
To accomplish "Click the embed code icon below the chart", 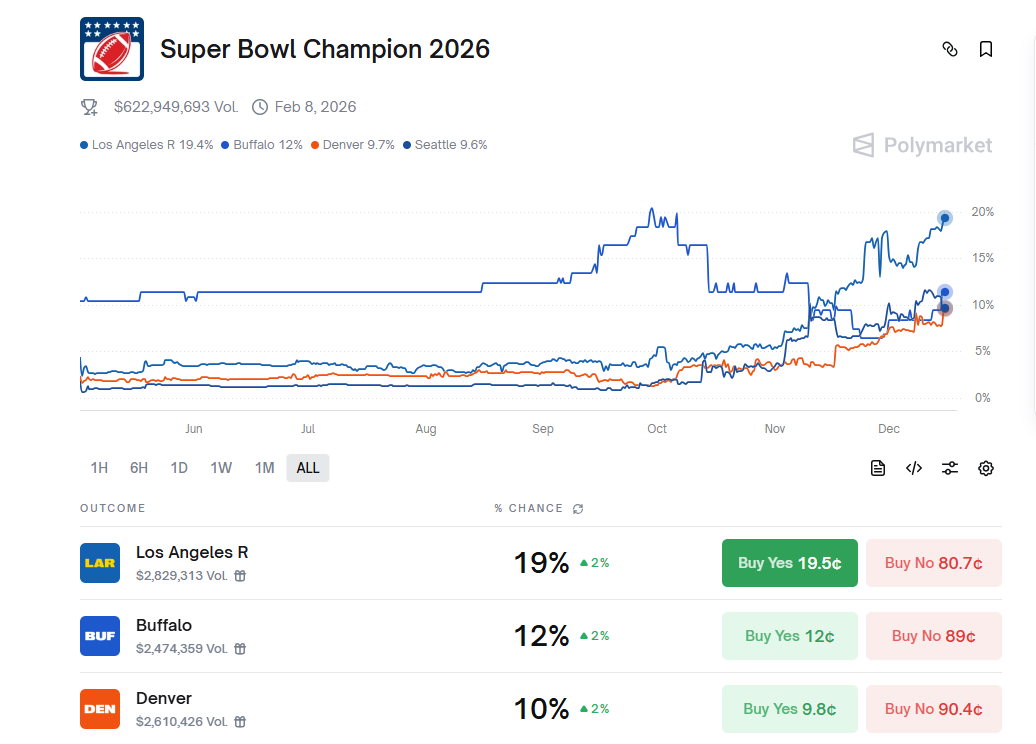I will 913,467.
